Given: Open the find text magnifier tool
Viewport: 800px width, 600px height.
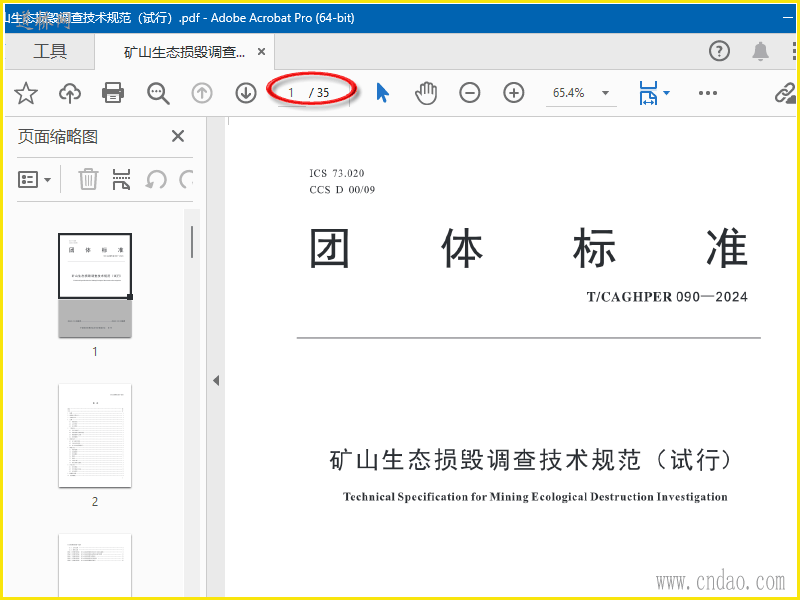Looking at the screenshot, I should click(158, 93).
